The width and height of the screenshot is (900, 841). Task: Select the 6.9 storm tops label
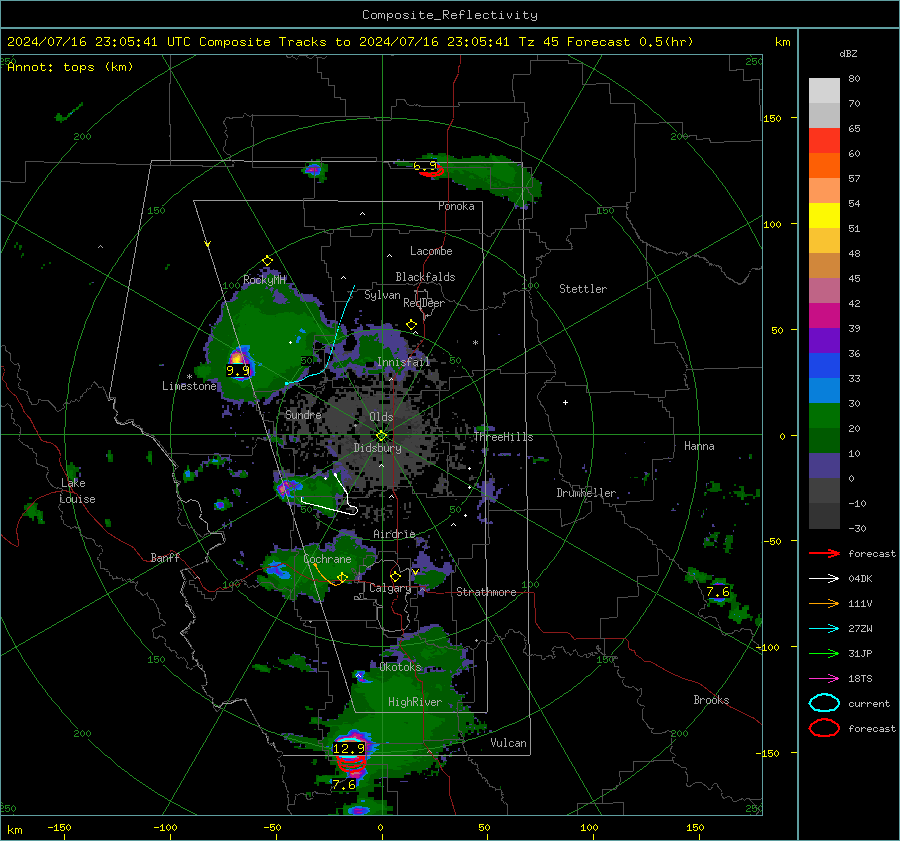[425, 166]
